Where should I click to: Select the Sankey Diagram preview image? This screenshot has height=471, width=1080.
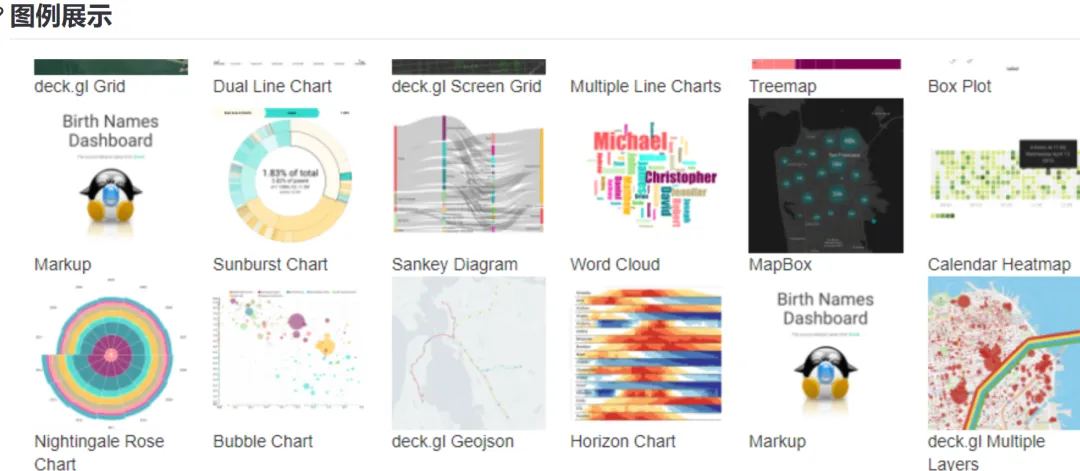468,176
